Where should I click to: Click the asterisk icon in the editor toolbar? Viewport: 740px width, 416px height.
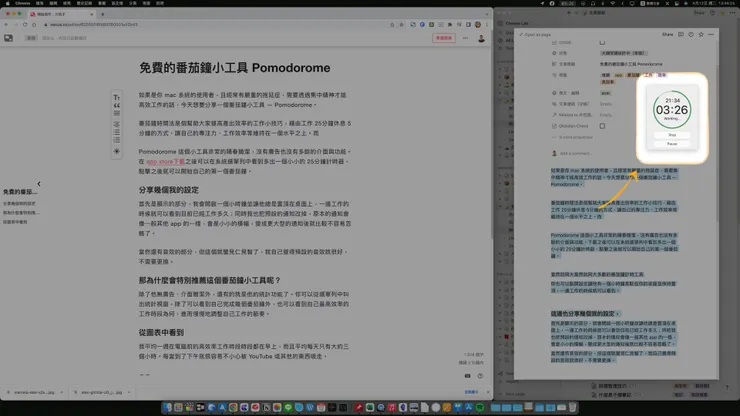[117, 151]
